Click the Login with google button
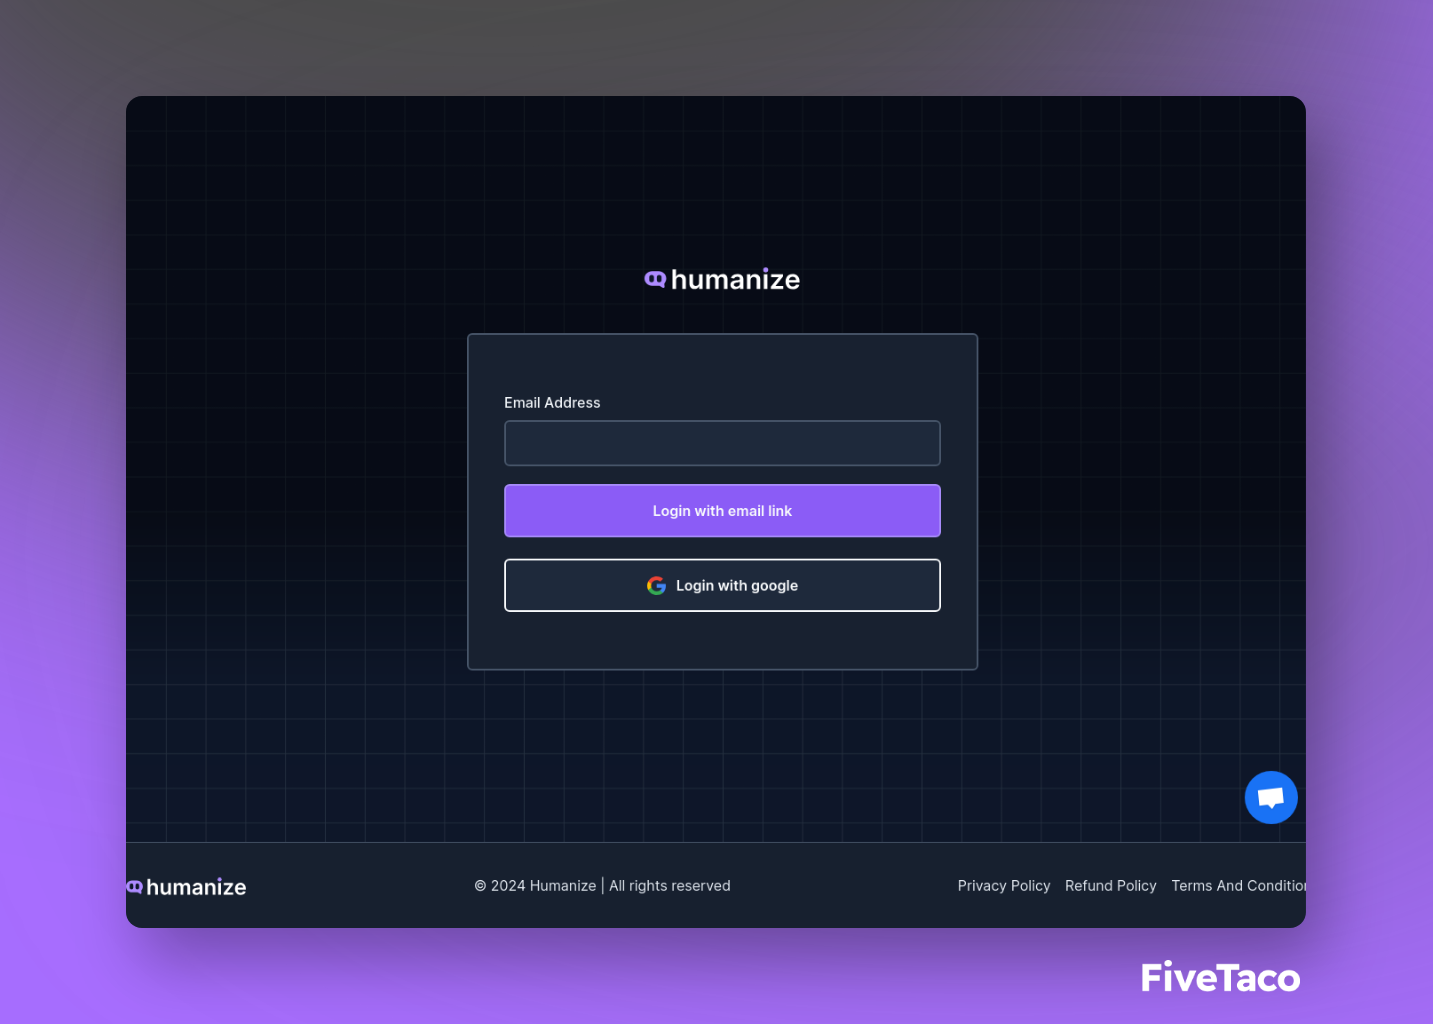1433x1024 pixels. (x=722, y=585)
